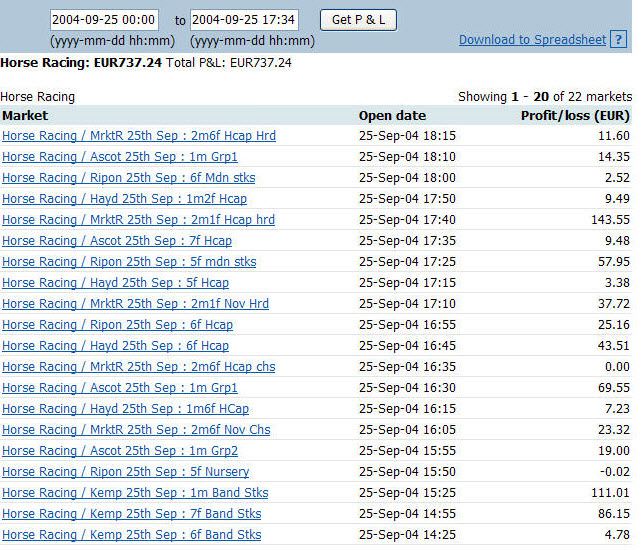The width and height of the screenshot is (641, 551).
Task: Click the help question mark icon
Action: pos(619,40)
